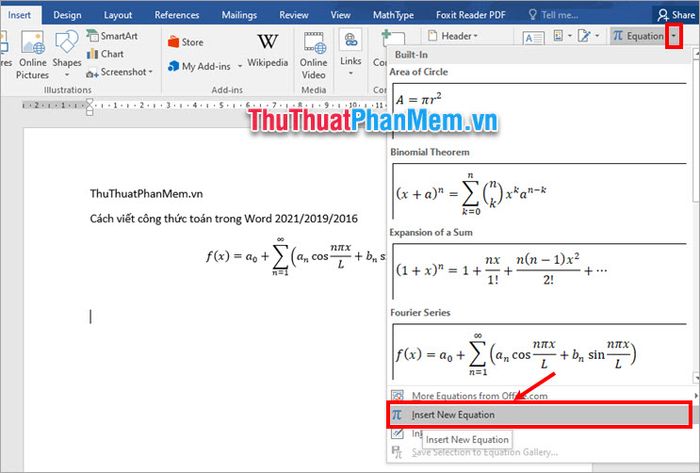Screen dimensions: 700x473
Task: Click the pi Equation button
Action: tap(638, 36)
